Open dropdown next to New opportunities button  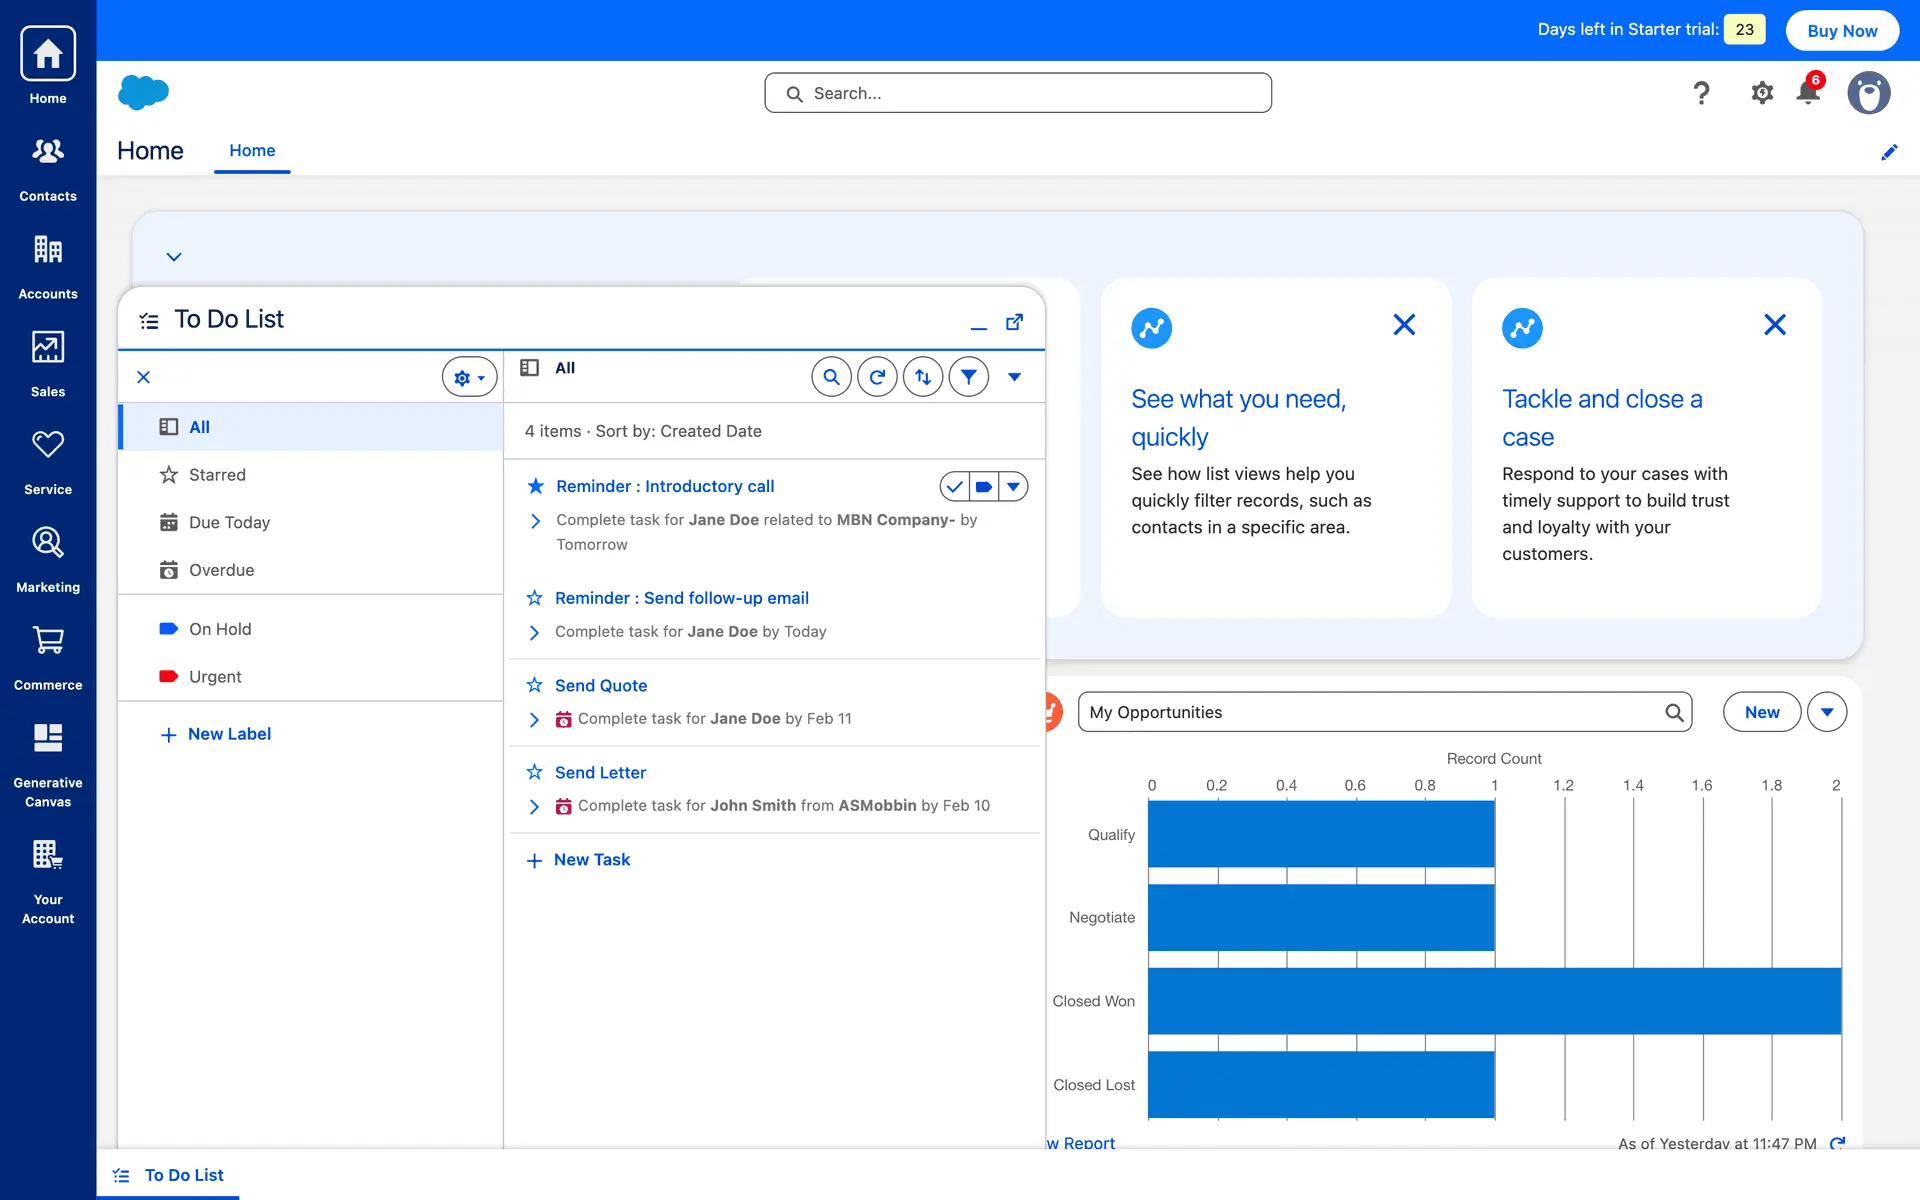pyautogui.click(x=1826, y=712)
